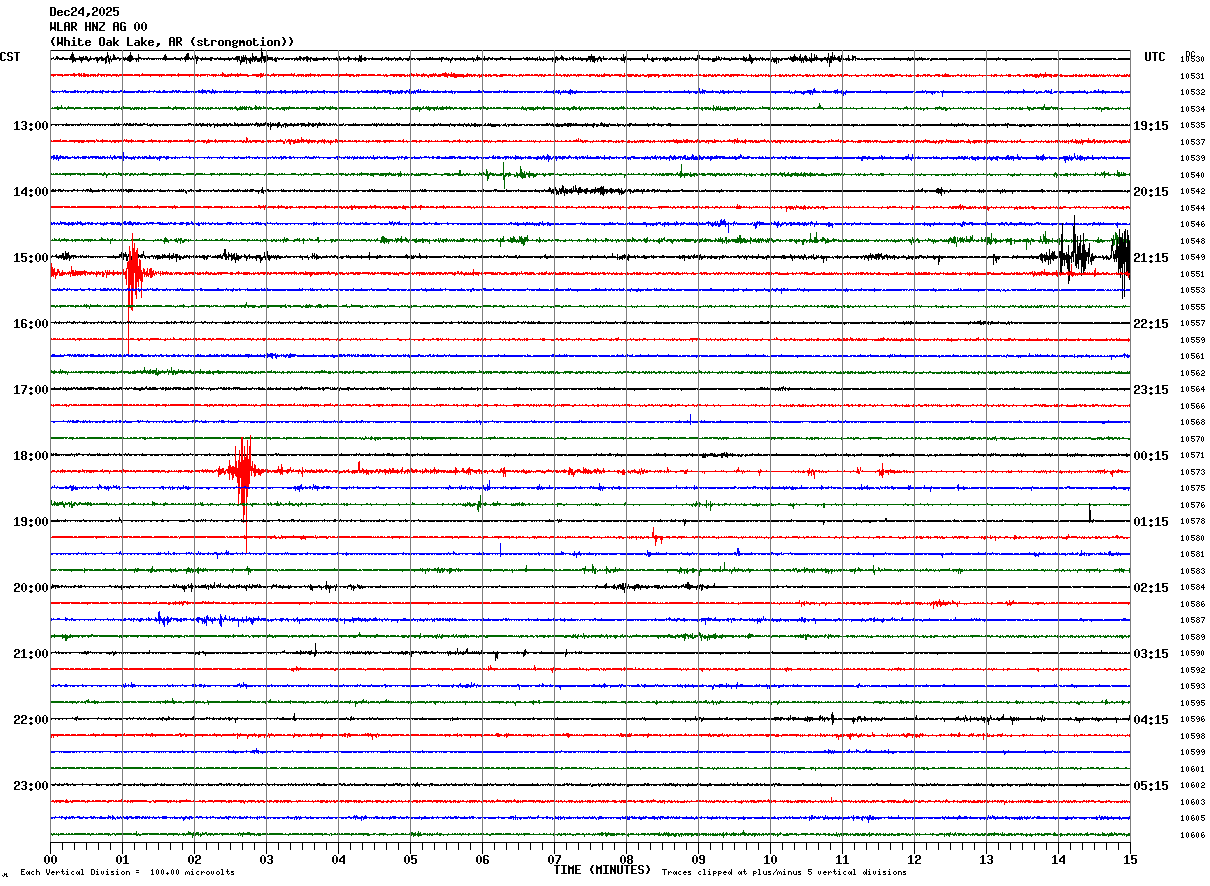Select the WLAR HNZ AG 00 station title
The image size is (1210, 886).
click(98, 27)
